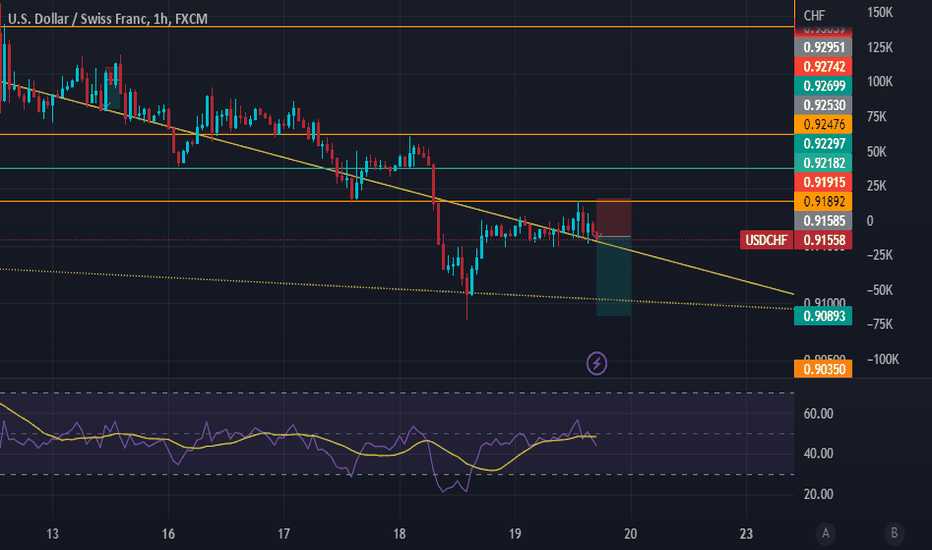Click the teal price label 0.92297
This screenshot has width=932, height=550.
(x=823, y=143)
